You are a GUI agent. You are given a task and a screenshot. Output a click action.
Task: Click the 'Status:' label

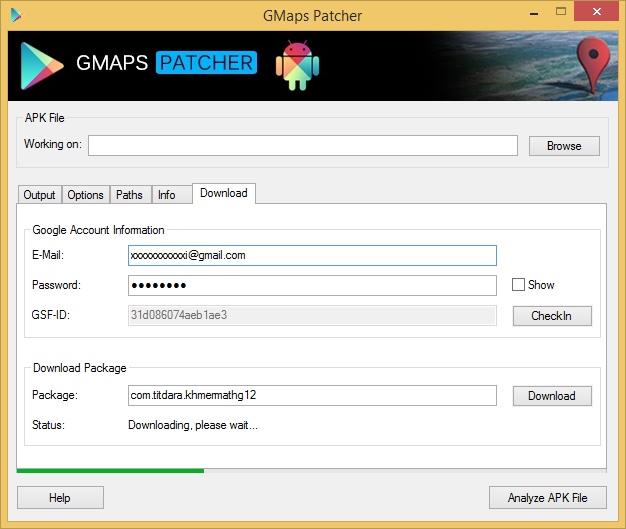(48, 425)
